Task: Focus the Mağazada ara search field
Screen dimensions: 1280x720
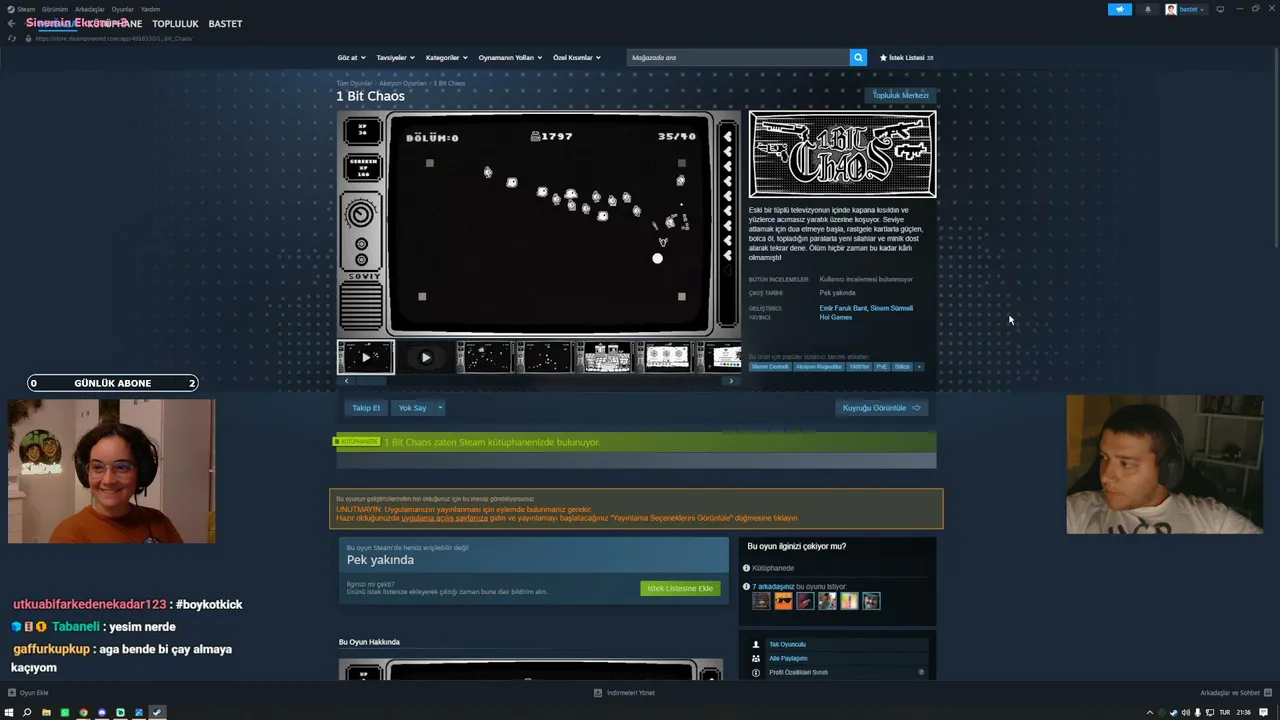Action: click(x=738, y=58)
